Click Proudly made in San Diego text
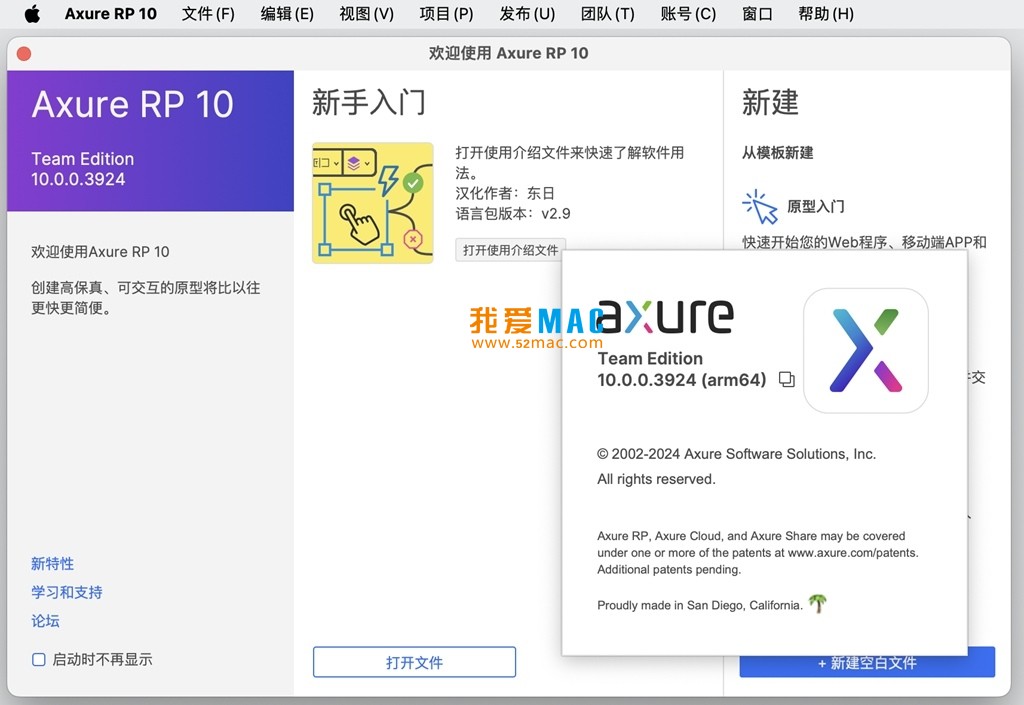 [x=699, y=605]
